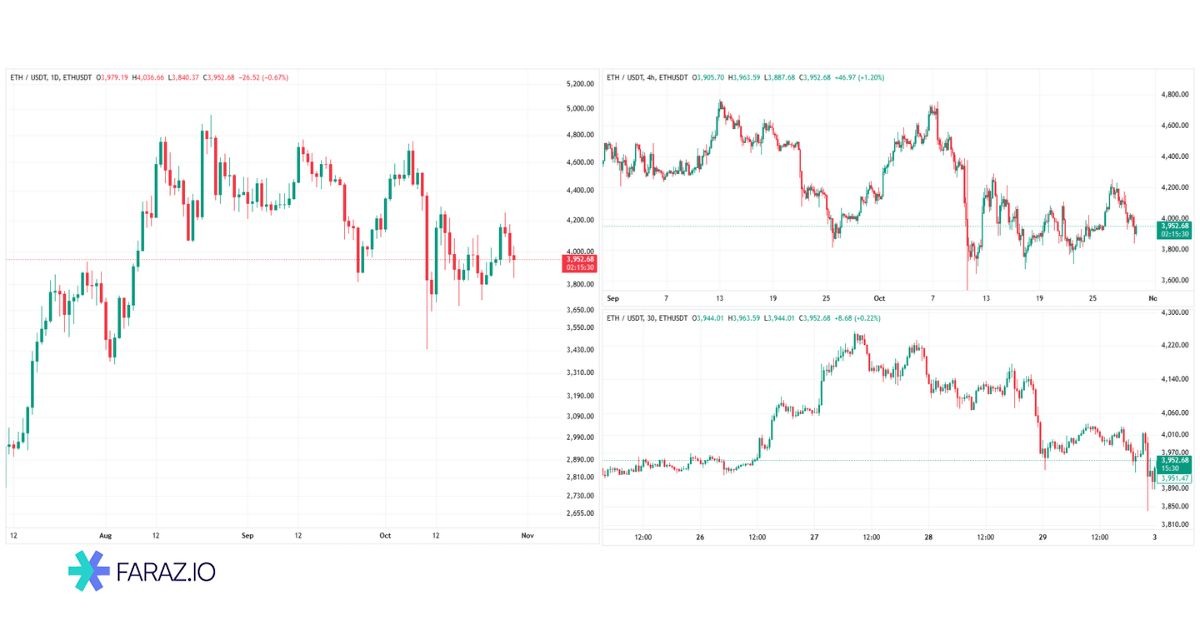Select the ETH / USDT 1D chart title
Screen dimensions: 1200x630
(x=50, y=77)
